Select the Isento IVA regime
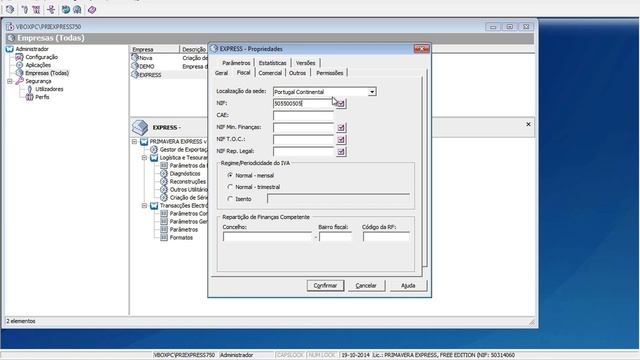 pyautogui.click(x=230, y=199)
